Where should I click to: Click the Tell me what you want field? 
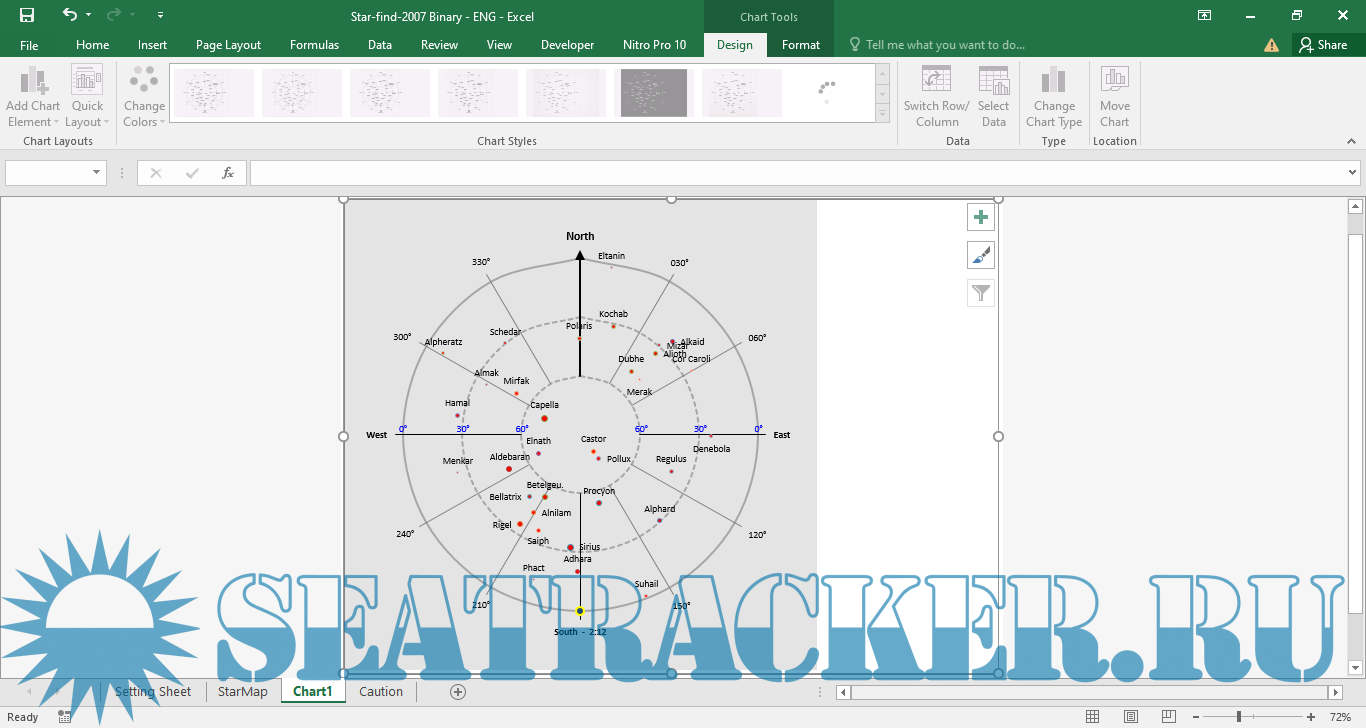[945, 45]
